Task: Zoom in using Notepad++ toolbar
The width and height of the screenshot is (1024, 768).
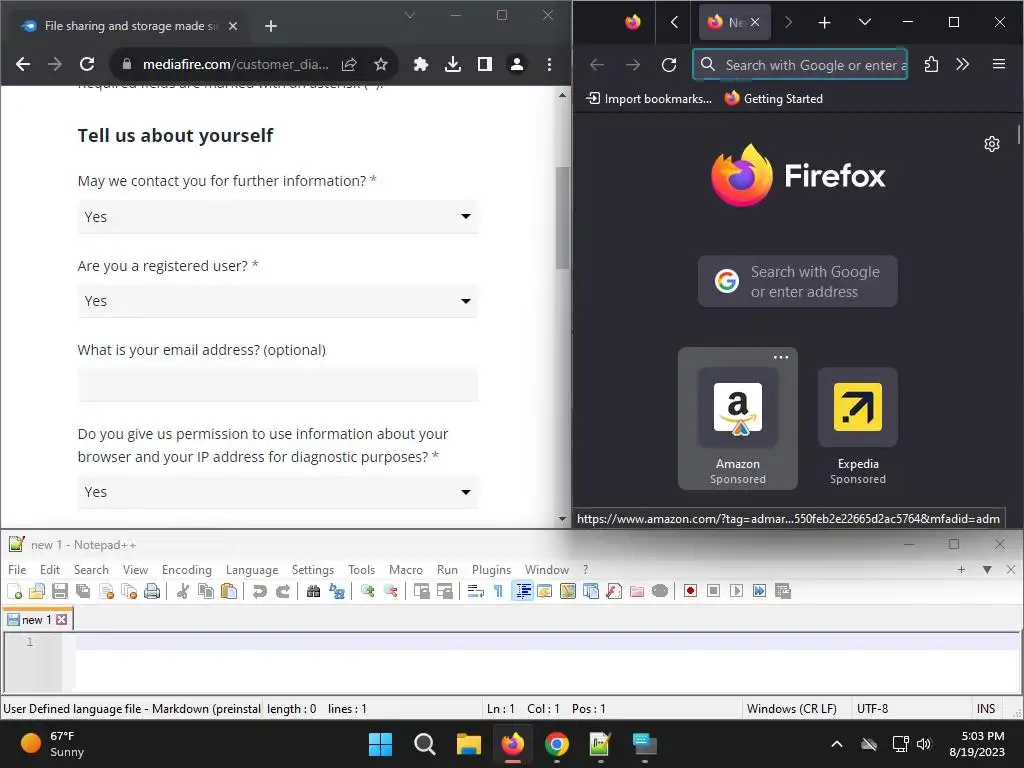Action: [368, 591]
